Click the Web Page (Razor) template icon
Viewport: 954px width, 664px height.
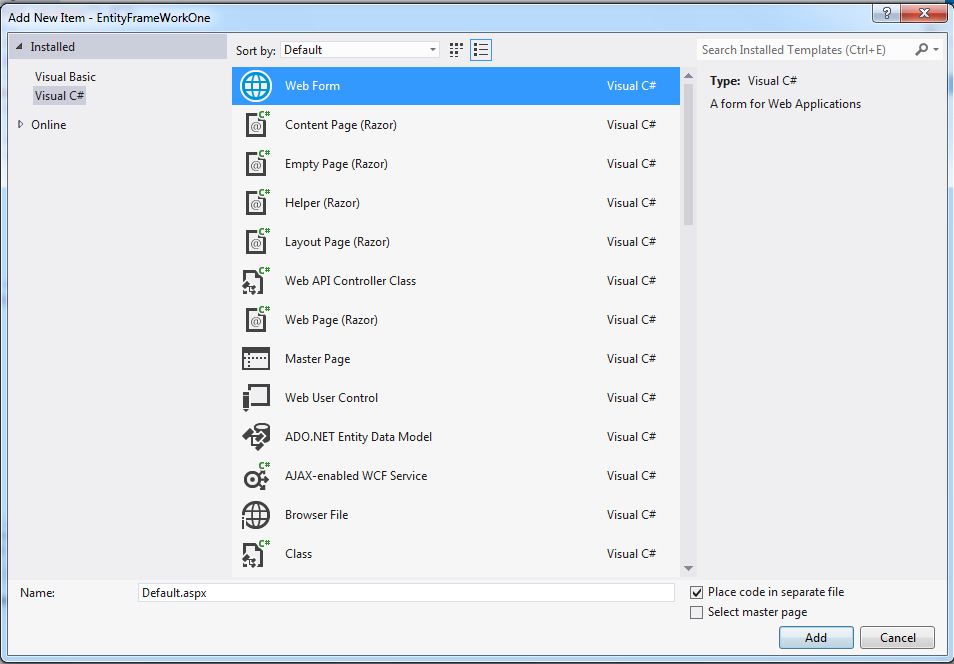(256, 320)
